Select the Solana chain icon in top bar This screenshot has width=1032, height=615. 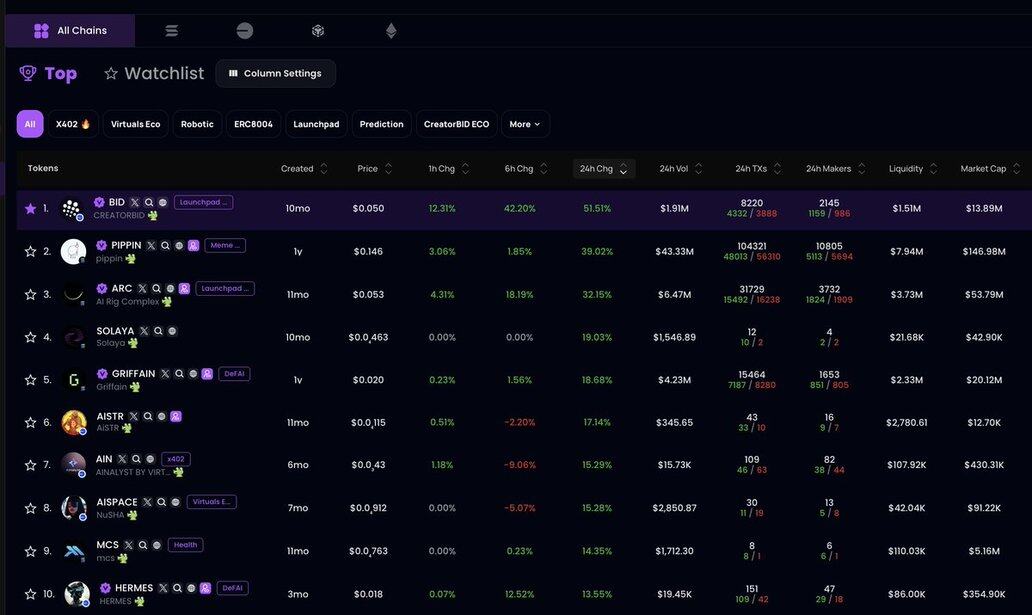tap(172, 31)
